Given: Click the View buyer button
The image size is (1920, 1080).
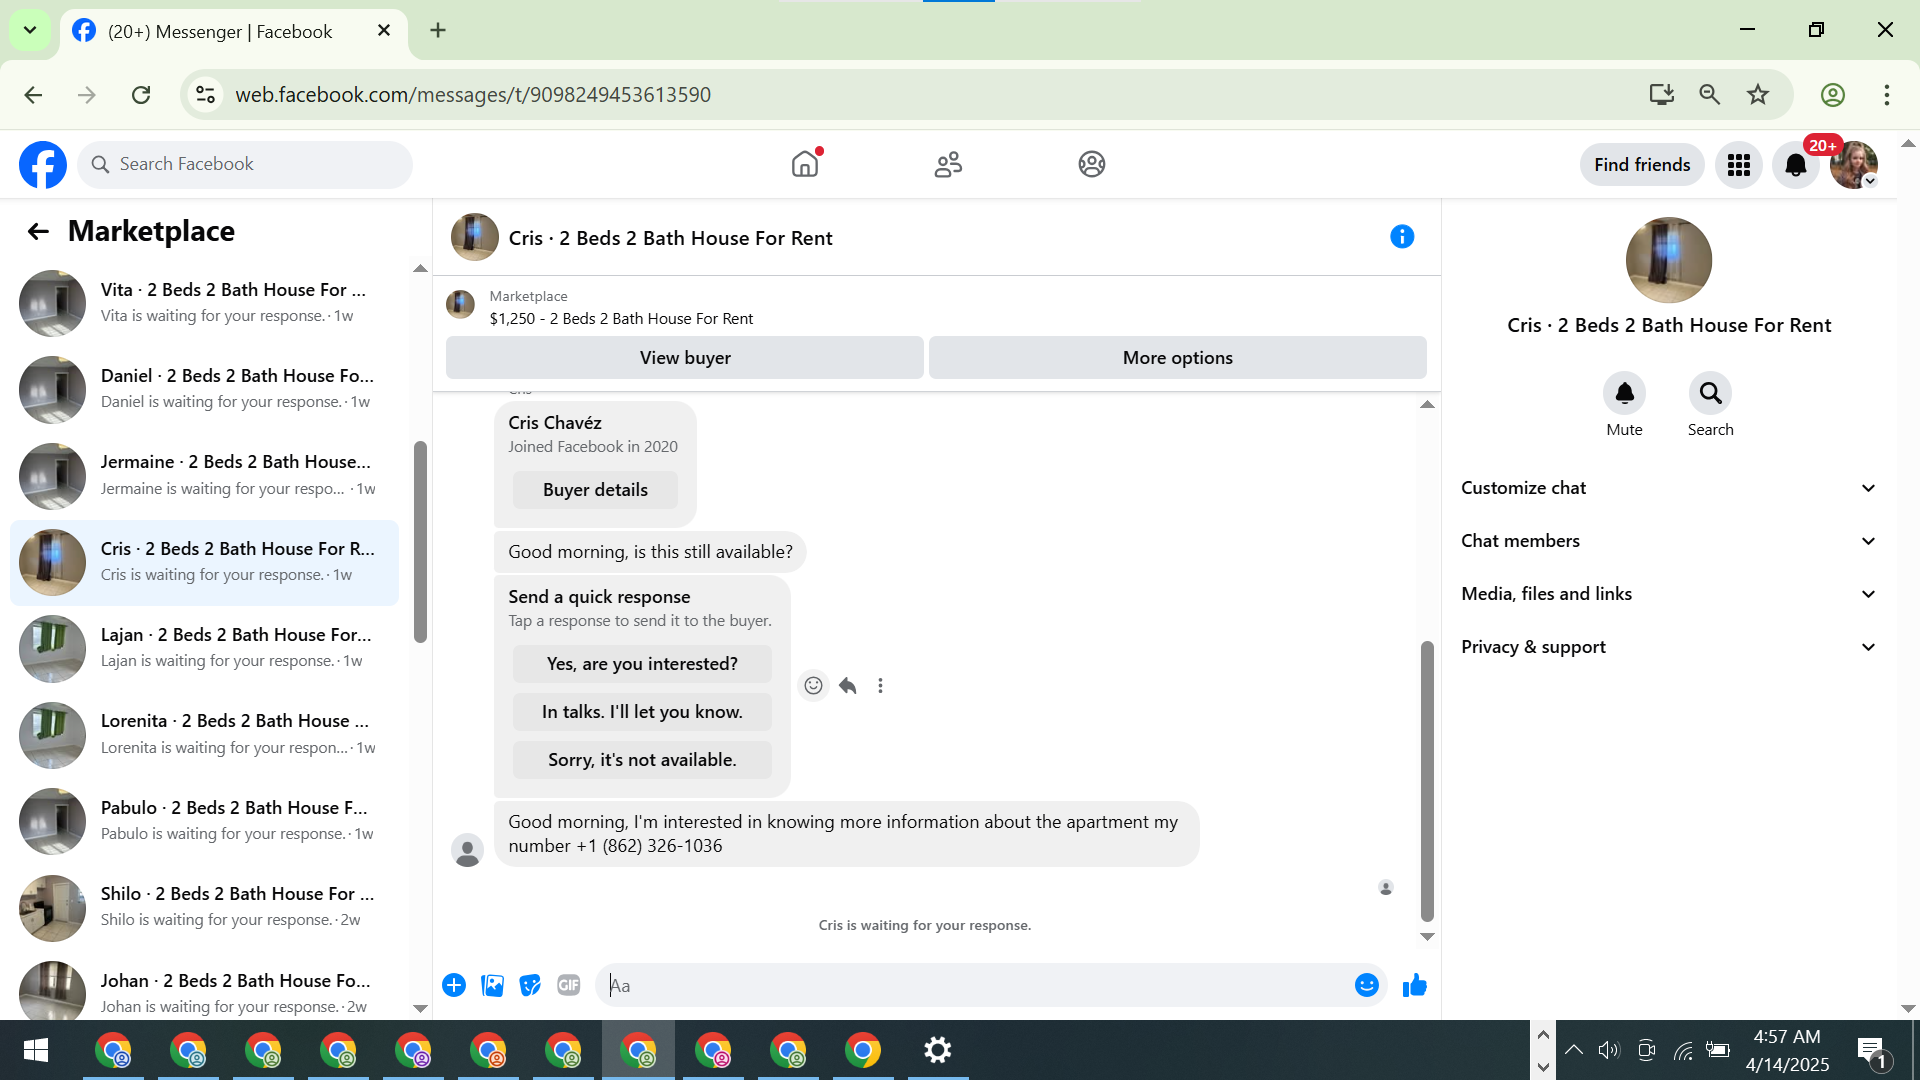Looking at the screenshot, I should pyautogui.click(x=685, y=358).
